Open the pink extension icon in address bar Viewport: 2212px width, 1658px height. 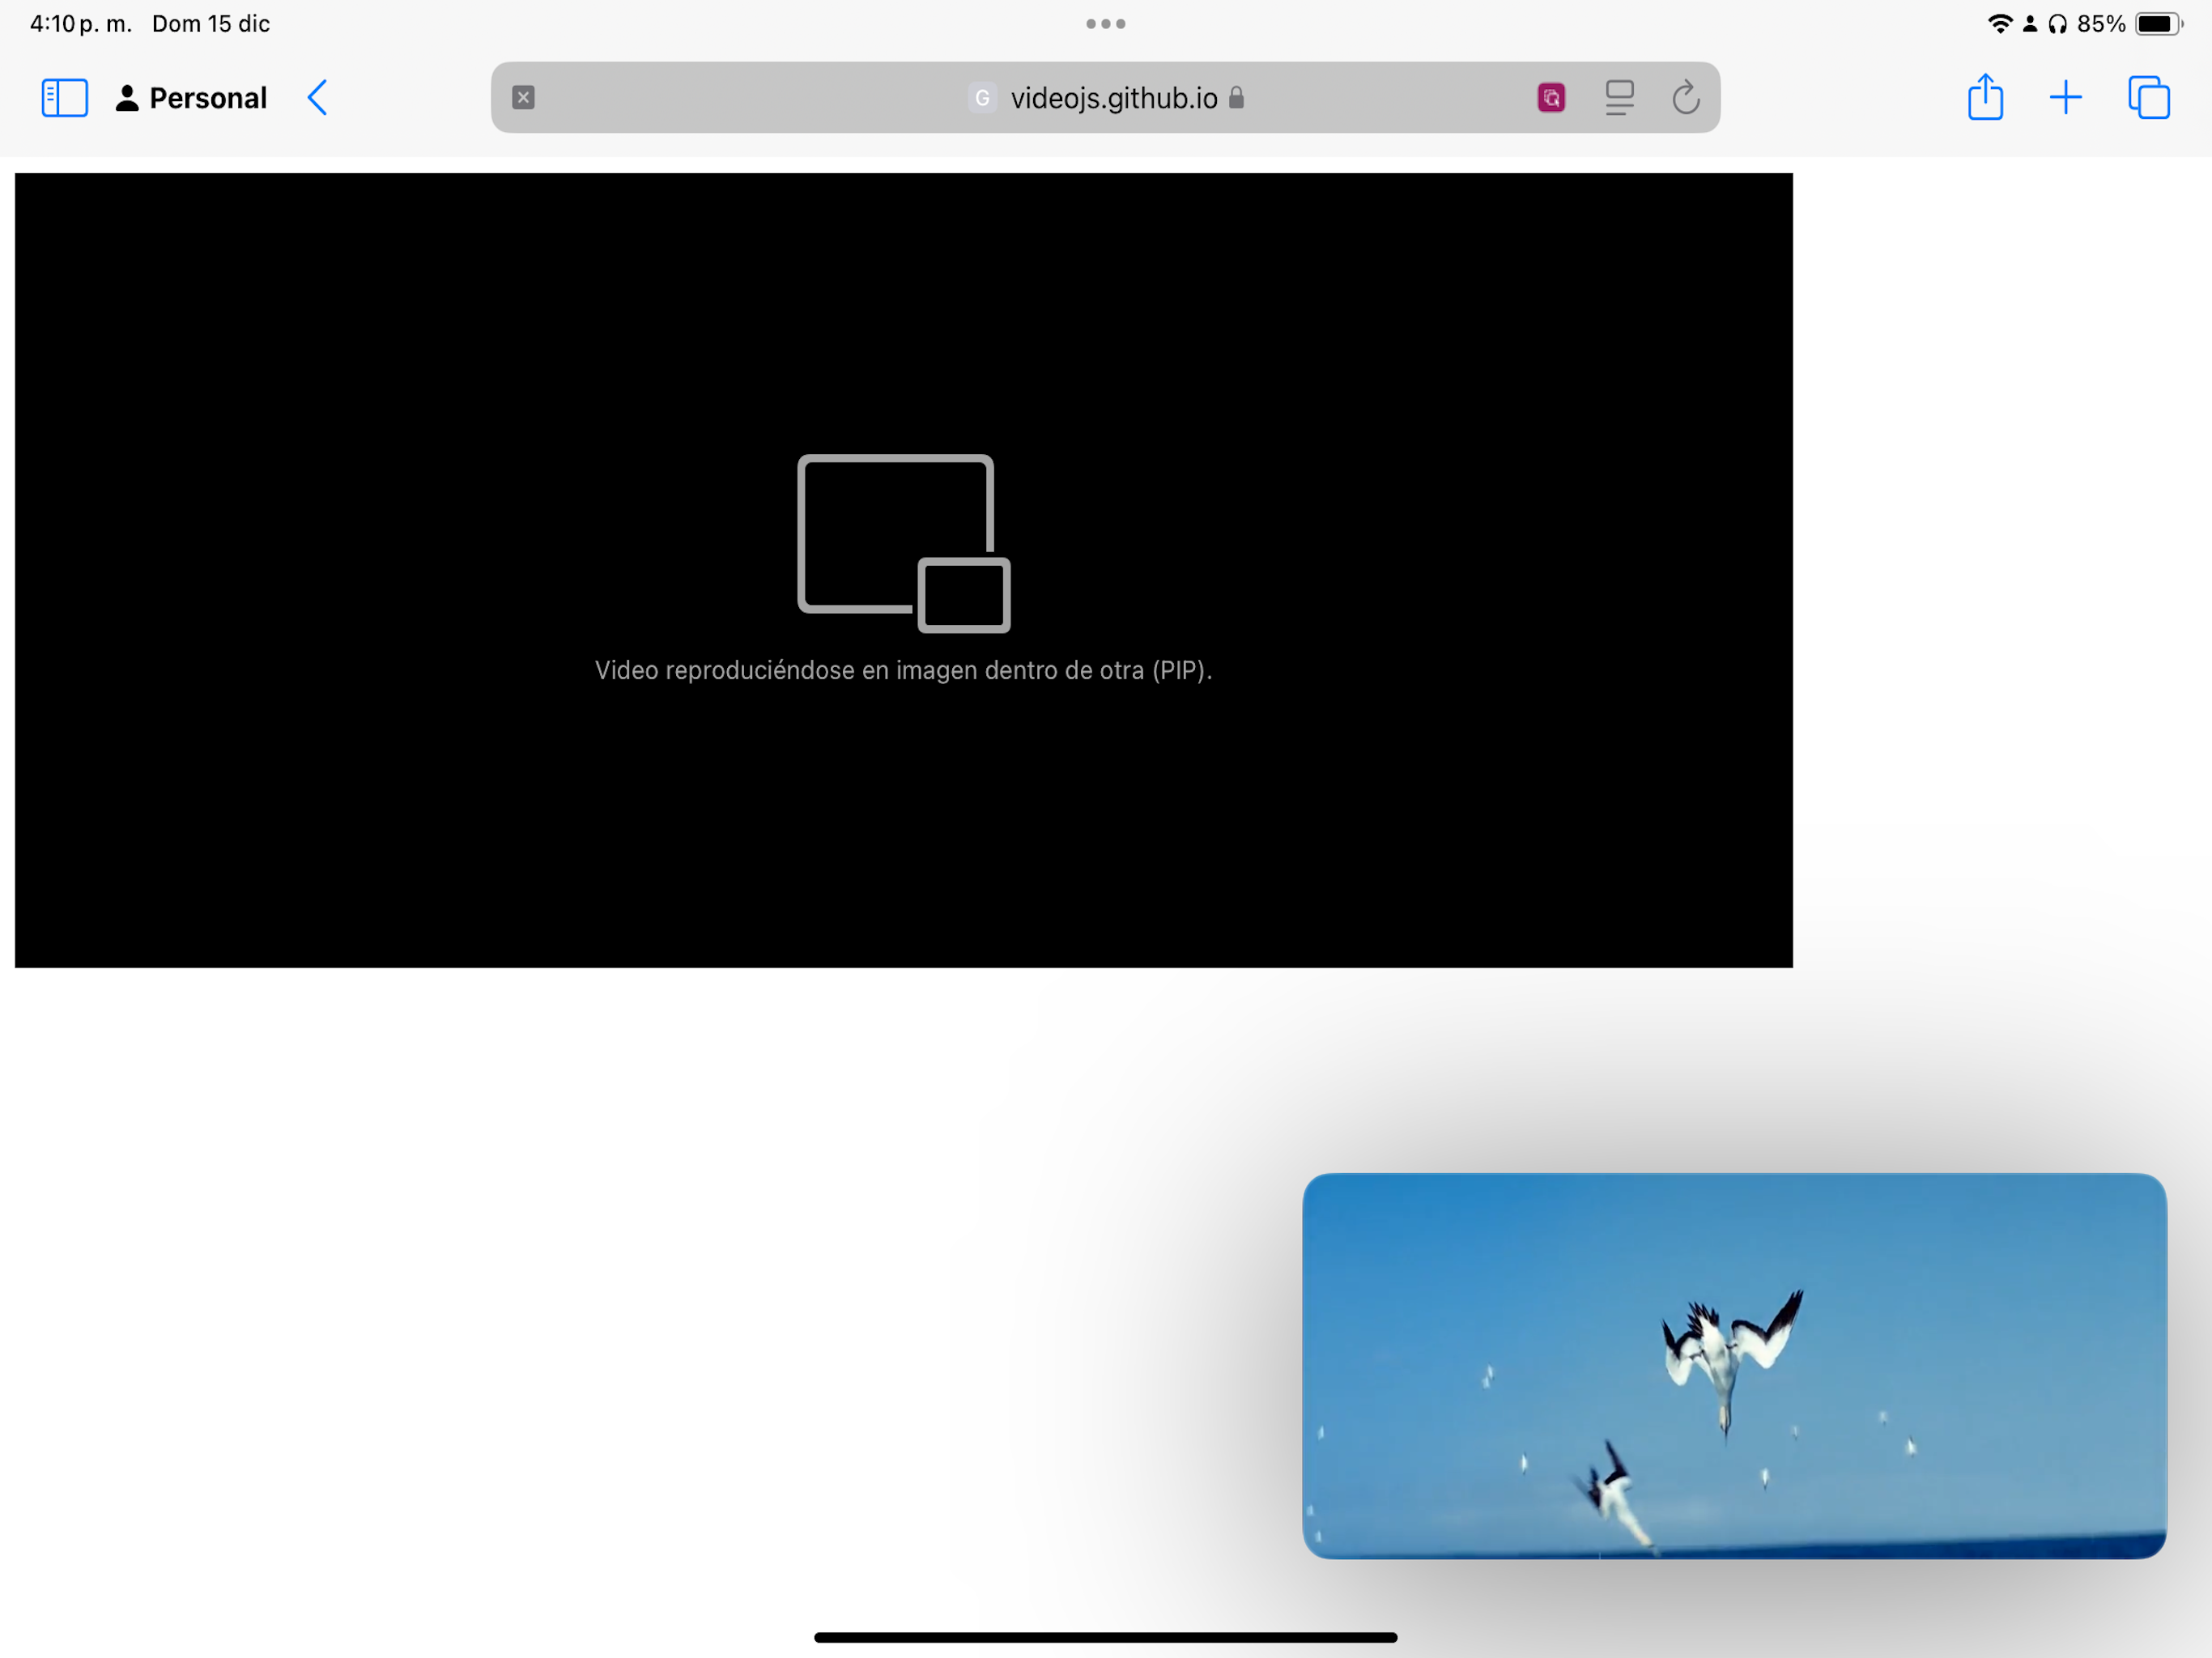[x=1550, y=98]
